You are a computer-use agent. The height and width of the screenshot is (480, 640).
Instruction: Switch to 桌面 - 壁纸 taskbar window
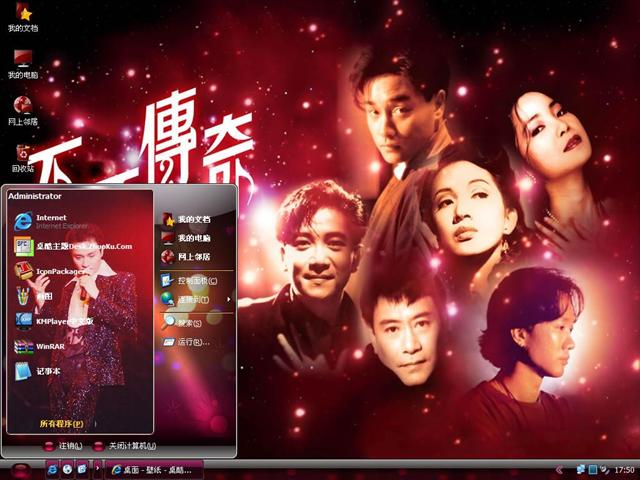point(154,470)
